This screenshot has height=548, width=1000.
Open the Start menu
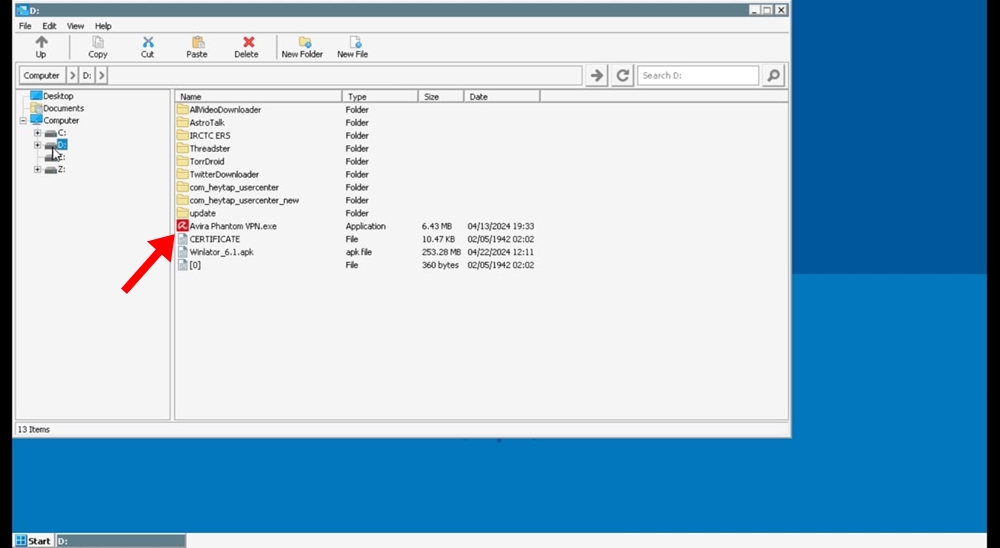tap(33, 541)
